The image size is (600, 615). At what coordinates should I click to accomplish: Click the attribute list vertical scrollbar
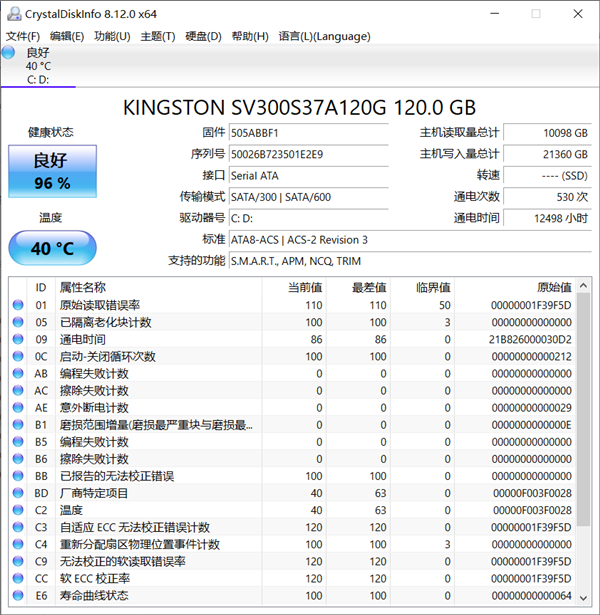(x=582, y=400)
